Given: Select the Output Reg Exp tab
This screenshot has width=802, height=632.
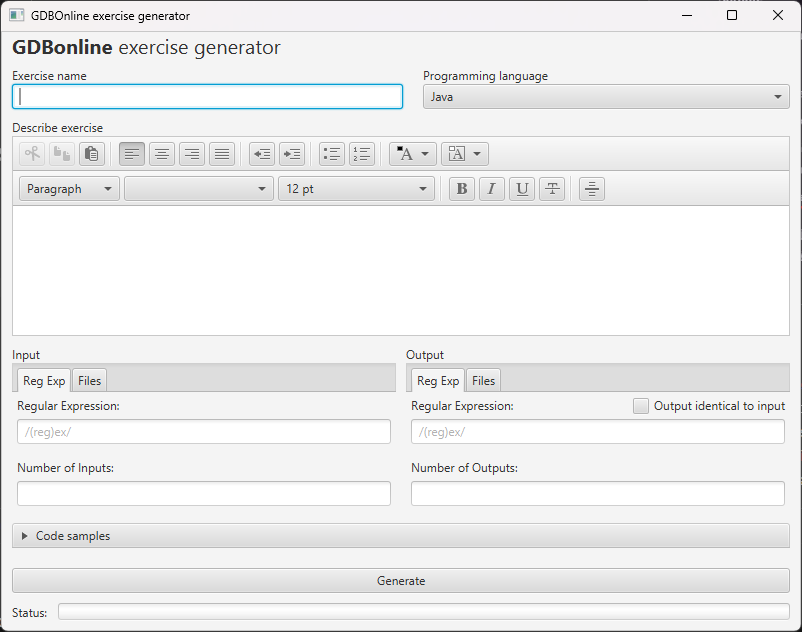Looking at the screenshot, I should [x=438, y=380].
